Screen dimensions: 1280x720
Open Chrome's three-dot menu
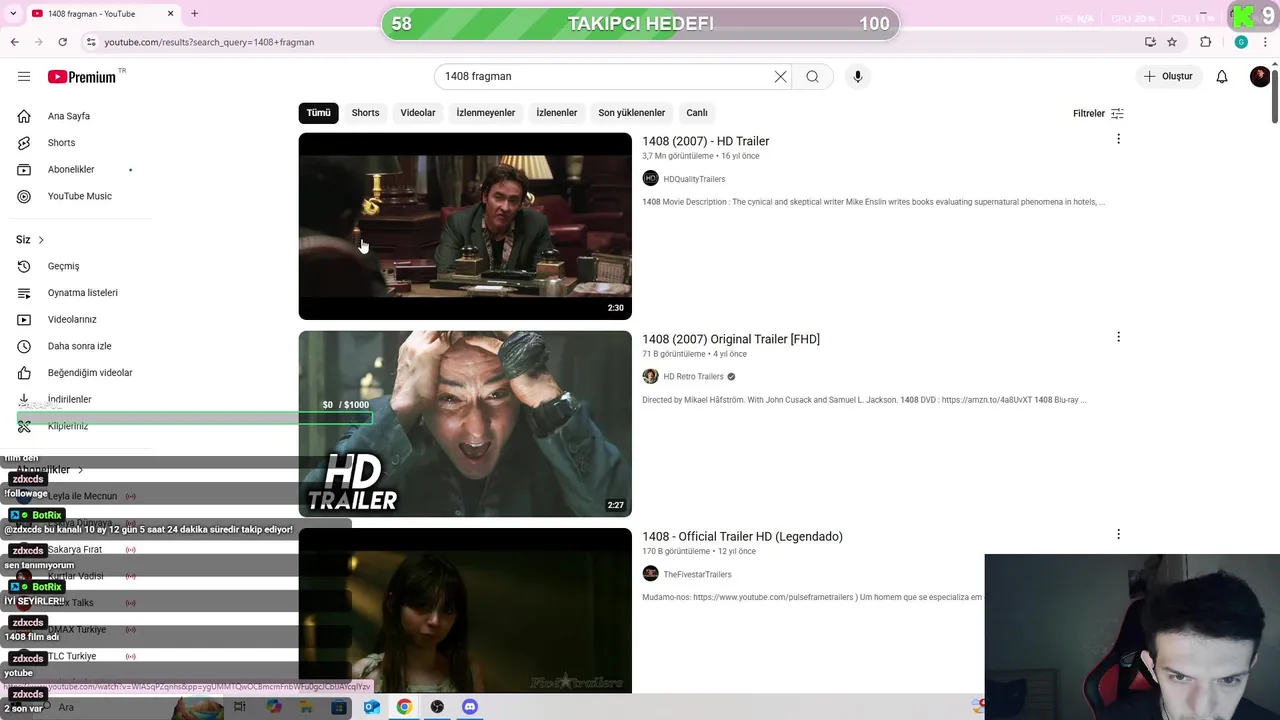point(1266,42)
